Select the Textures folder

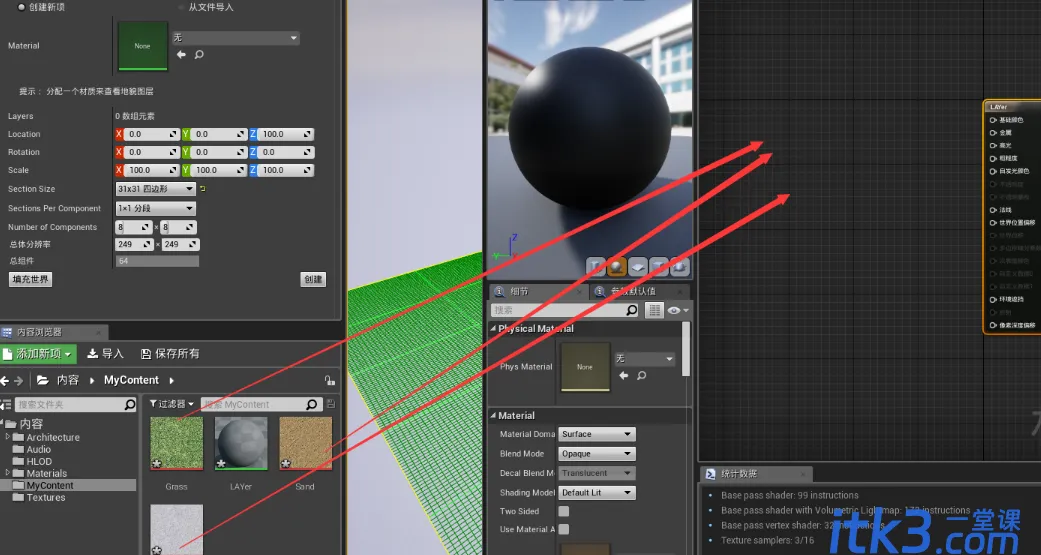(46, 497)
